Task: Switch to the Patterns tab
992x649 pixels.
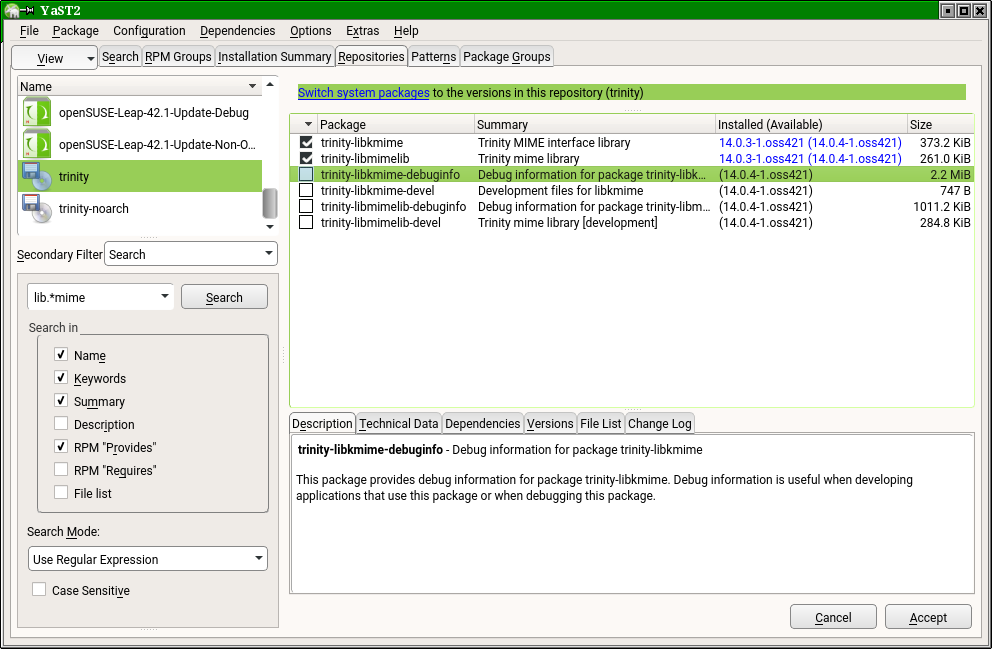Action: click(x=433, y=57)
